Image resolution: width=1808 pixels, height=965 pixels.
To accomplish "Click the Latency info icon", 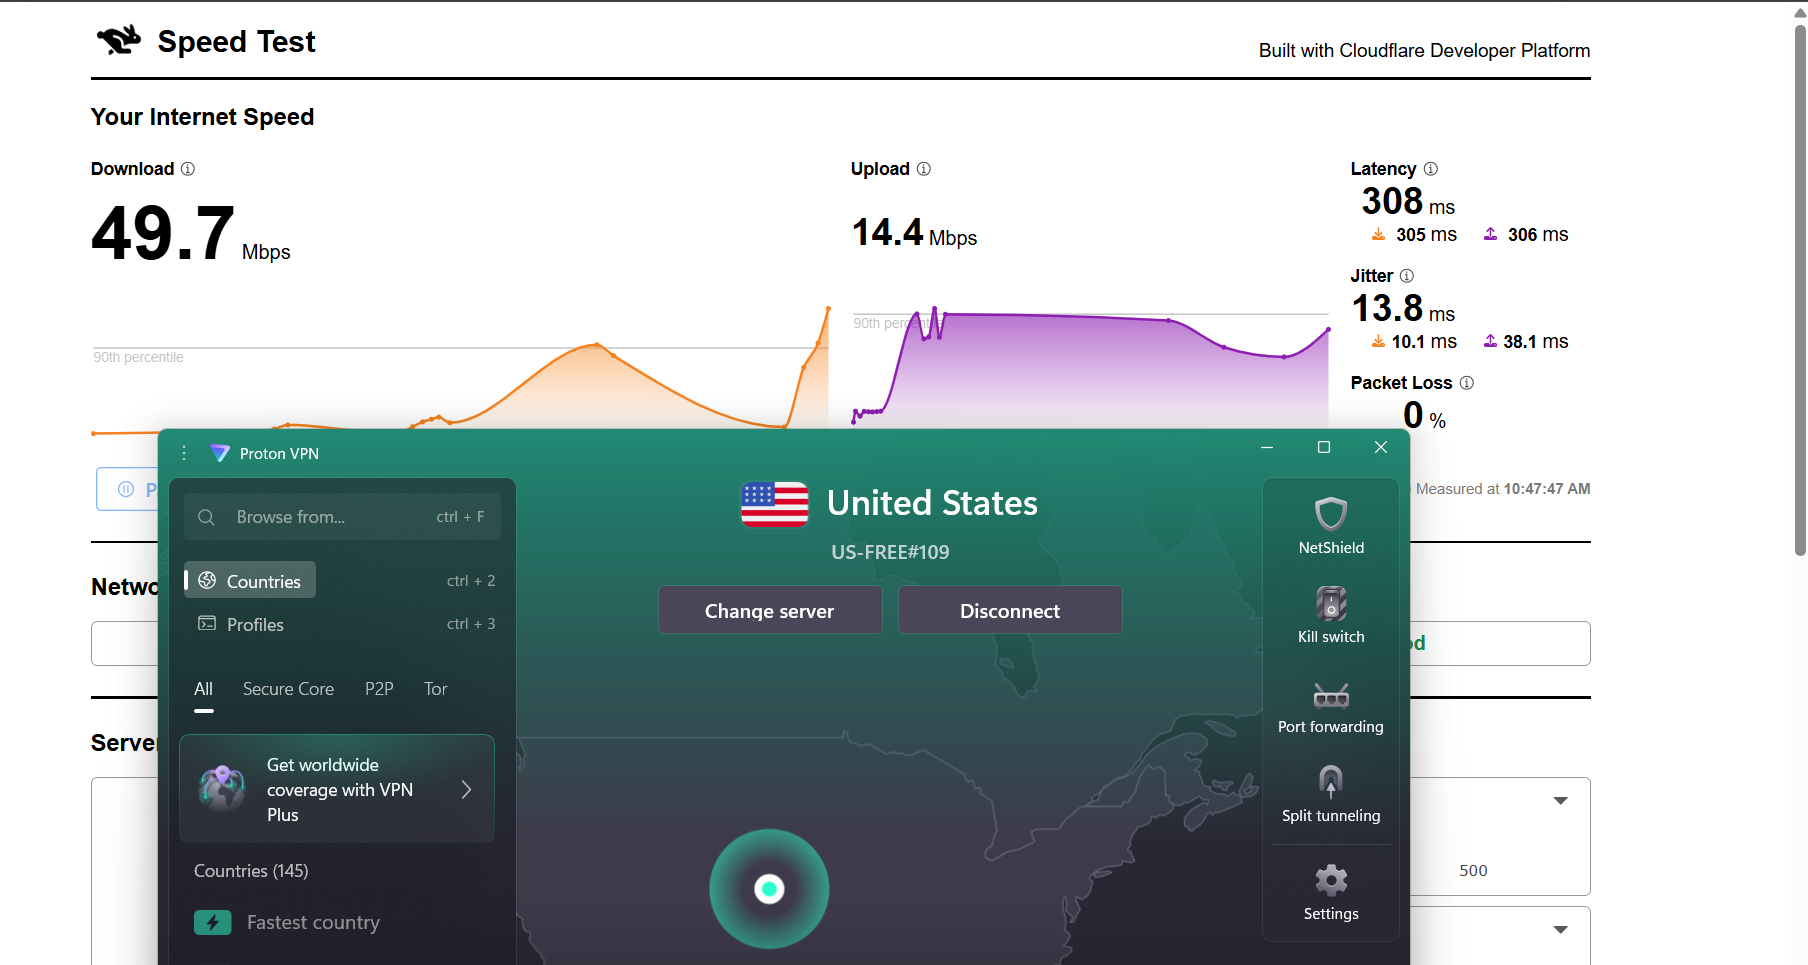I will click(1430, 169).
